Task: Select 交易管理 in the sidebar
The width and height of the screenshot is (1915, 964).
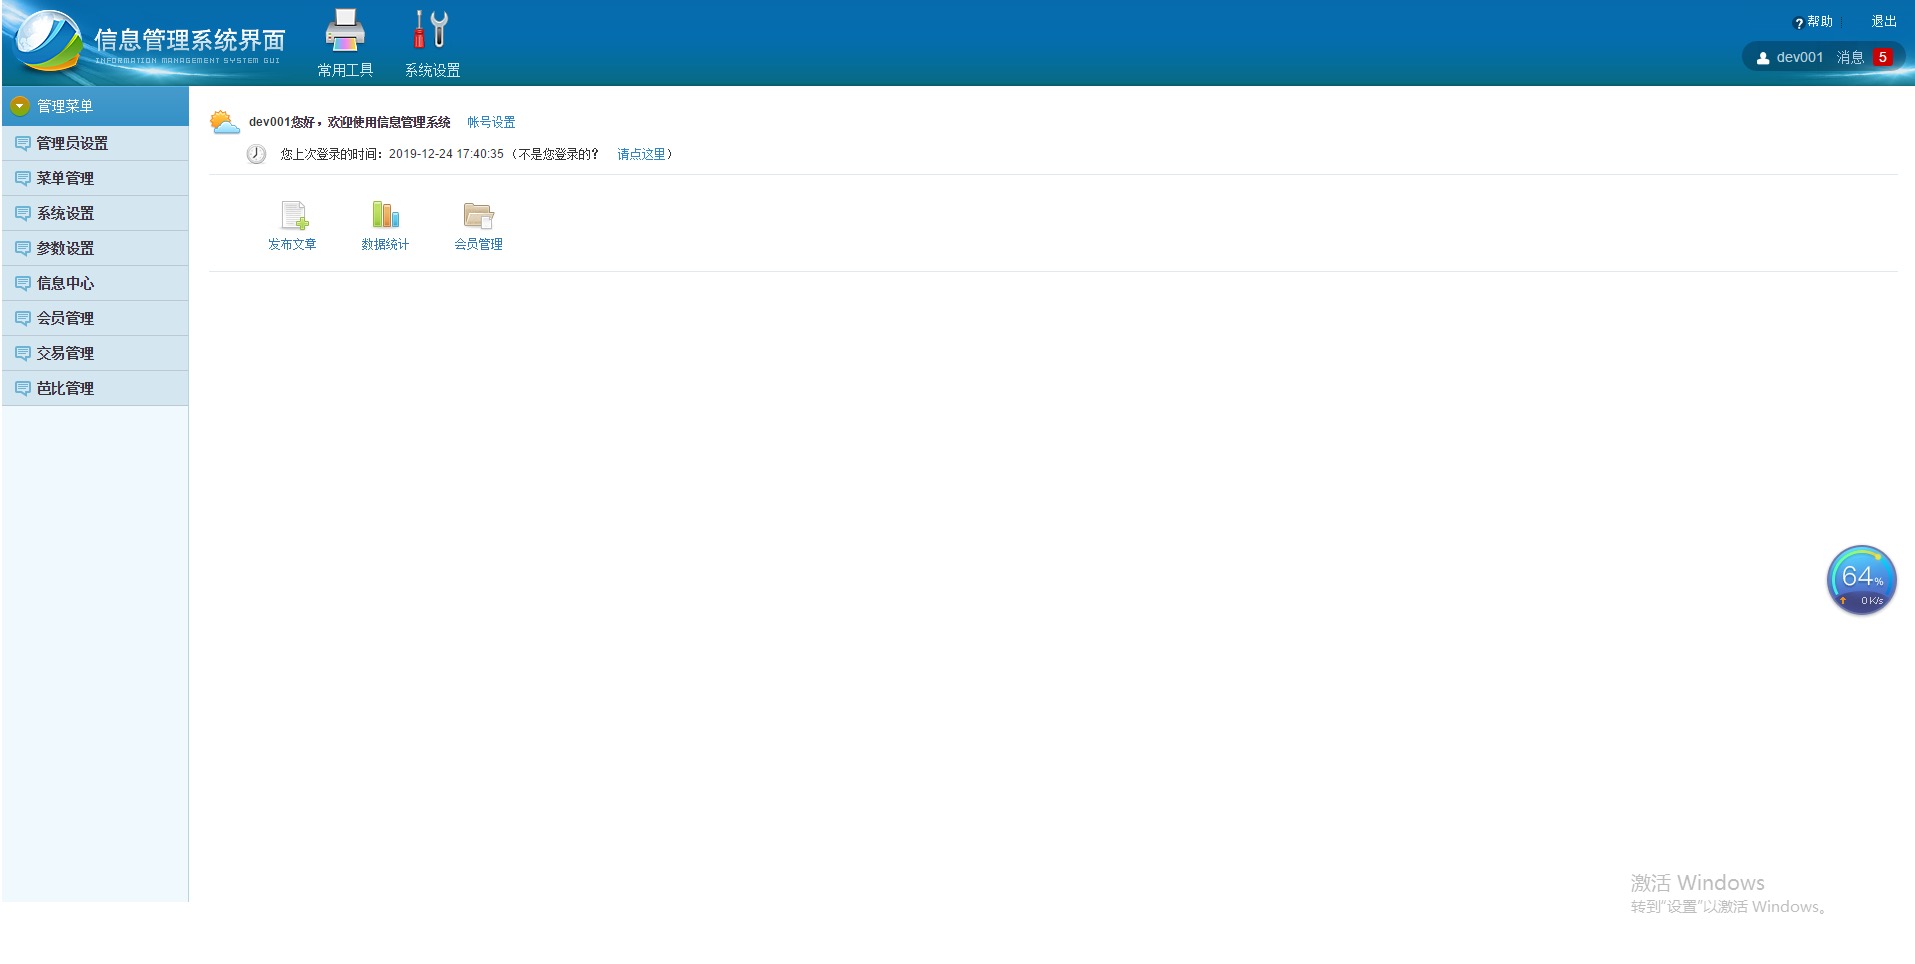Action: pyautogui.click(x=95, y=353)
